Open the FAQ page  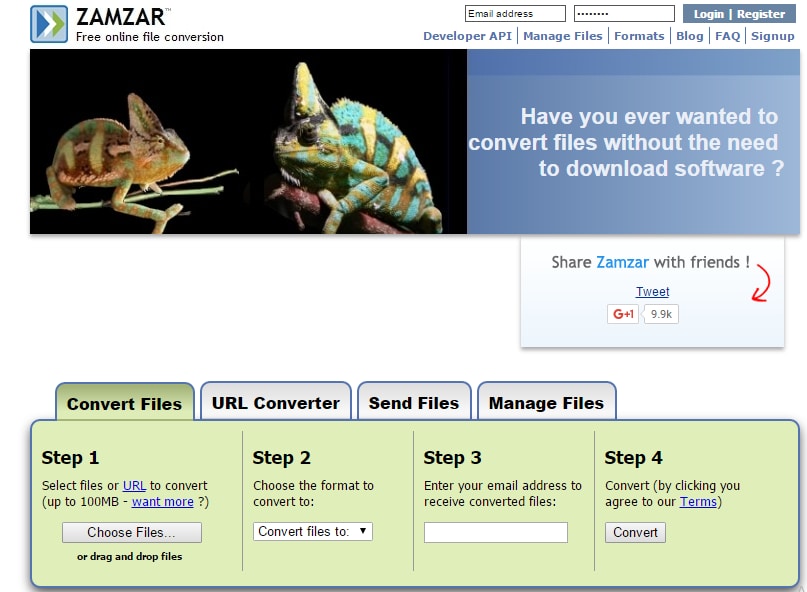(x=727, y=36)
